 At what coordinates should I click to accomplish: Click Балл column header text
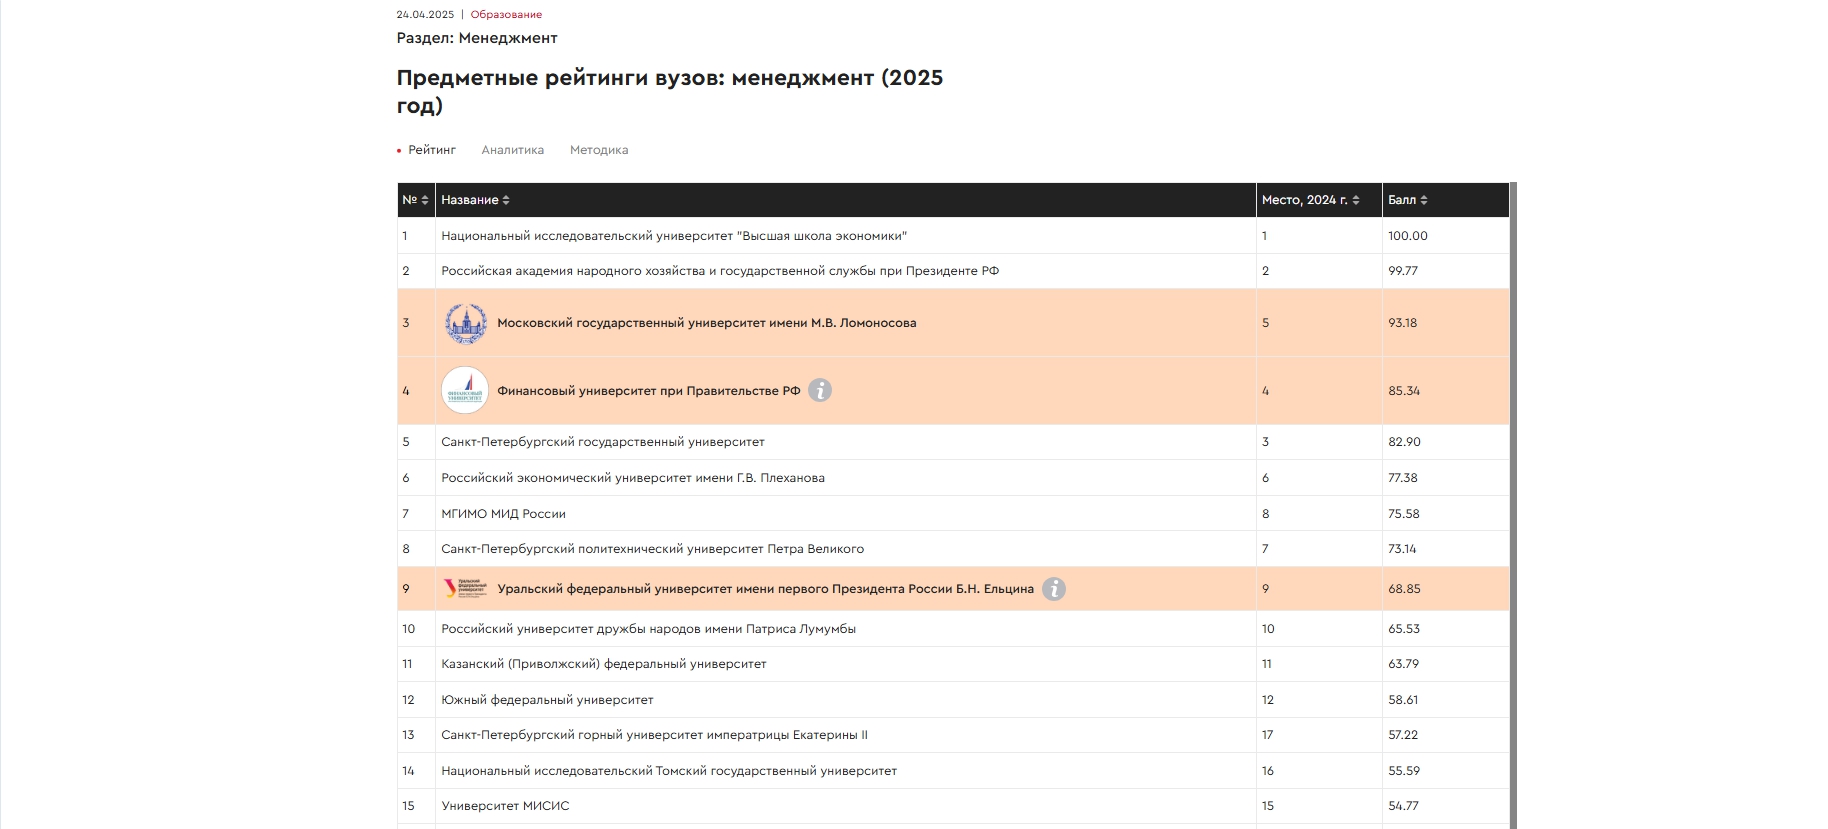click(x=1402, y=200)
